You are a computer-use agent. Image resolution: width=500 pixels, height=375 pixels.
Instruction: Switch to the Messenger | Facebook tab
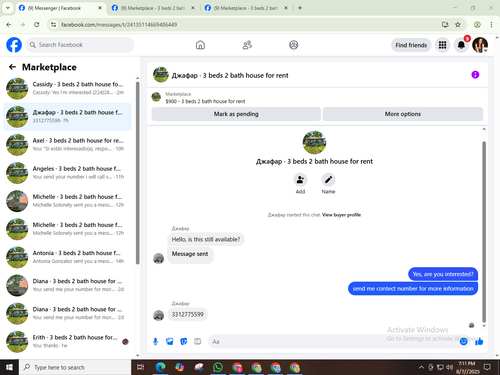tap(60, 8)
